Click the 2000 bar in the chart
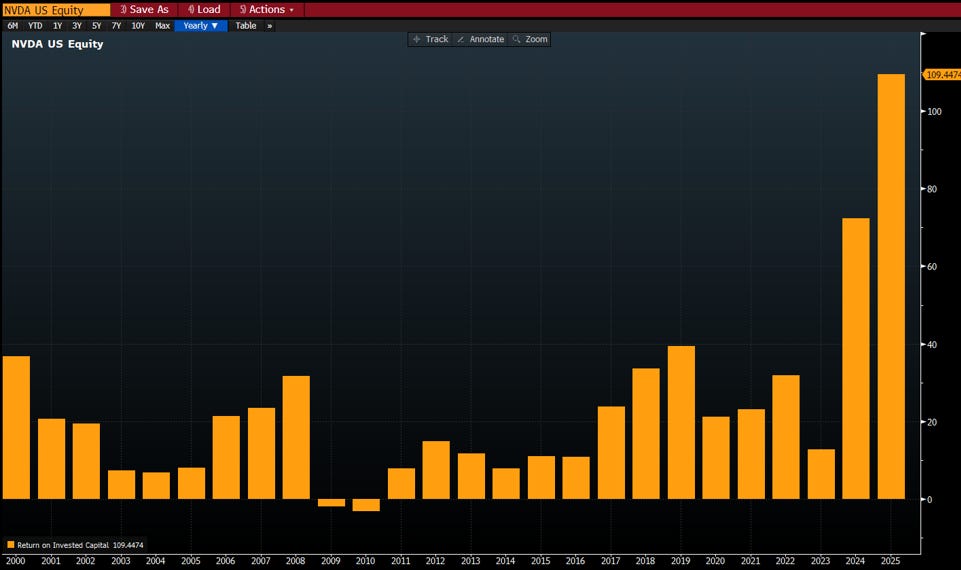 [16, 427]
